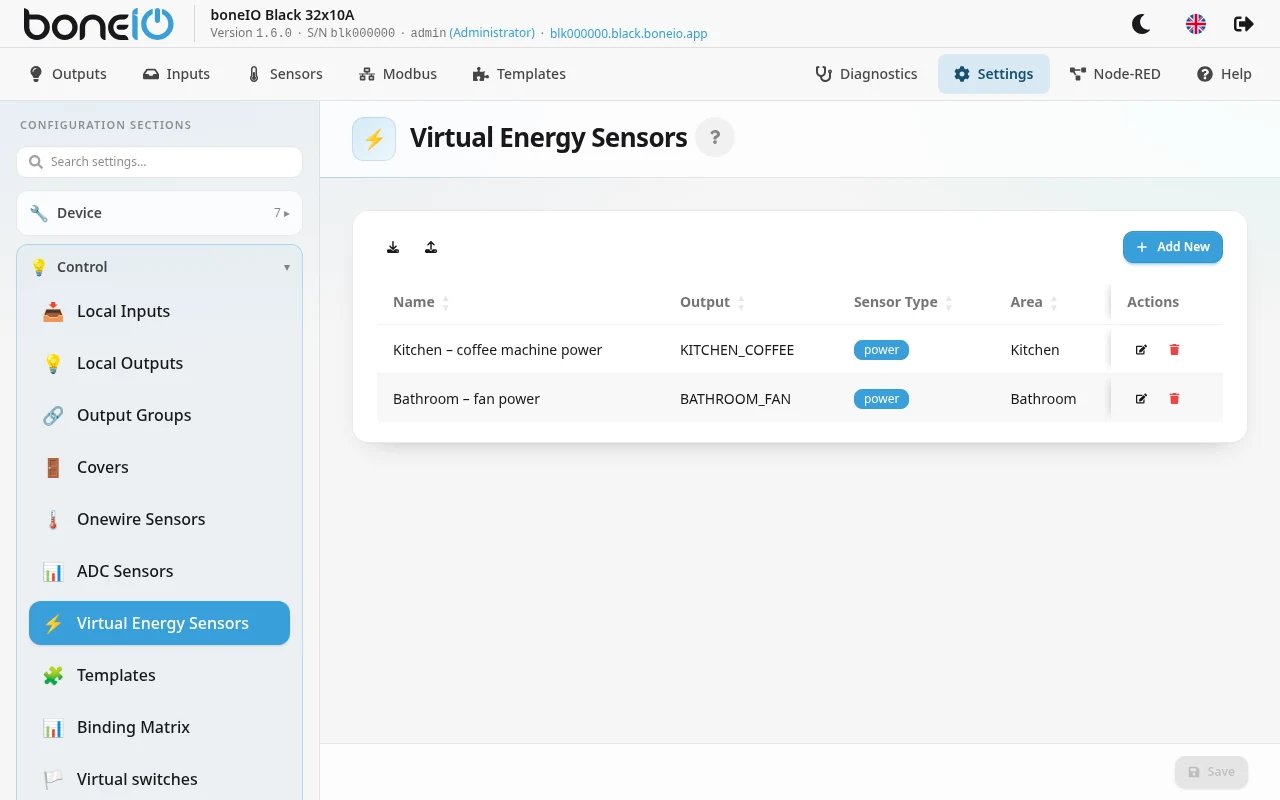Click the Save button
The width and height of the screenshot is (1280, 800).
(x=1211, y=772)
